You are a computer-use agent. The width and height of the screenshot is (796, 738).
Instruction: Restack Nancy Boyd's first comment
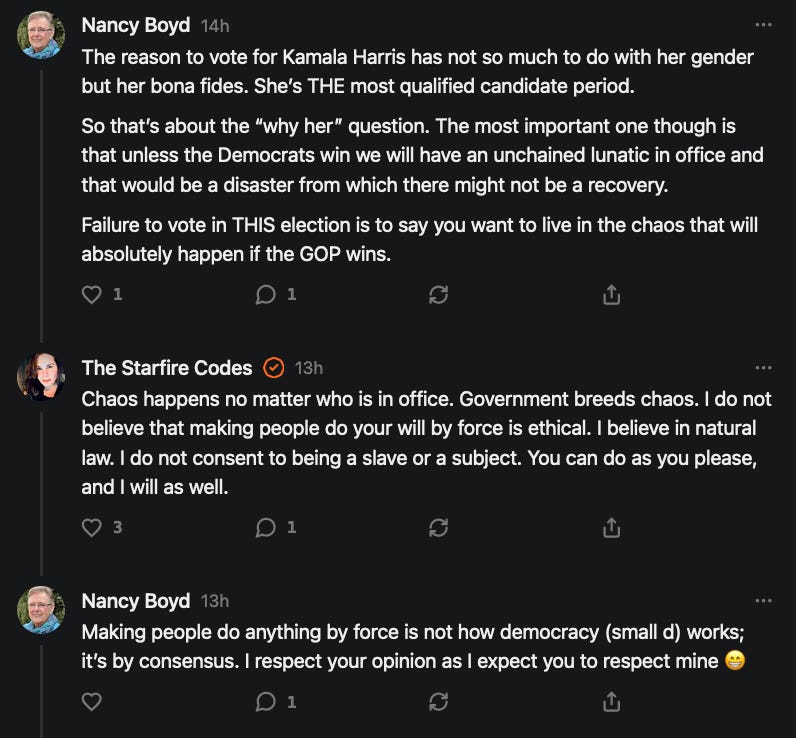pos(438,295)
